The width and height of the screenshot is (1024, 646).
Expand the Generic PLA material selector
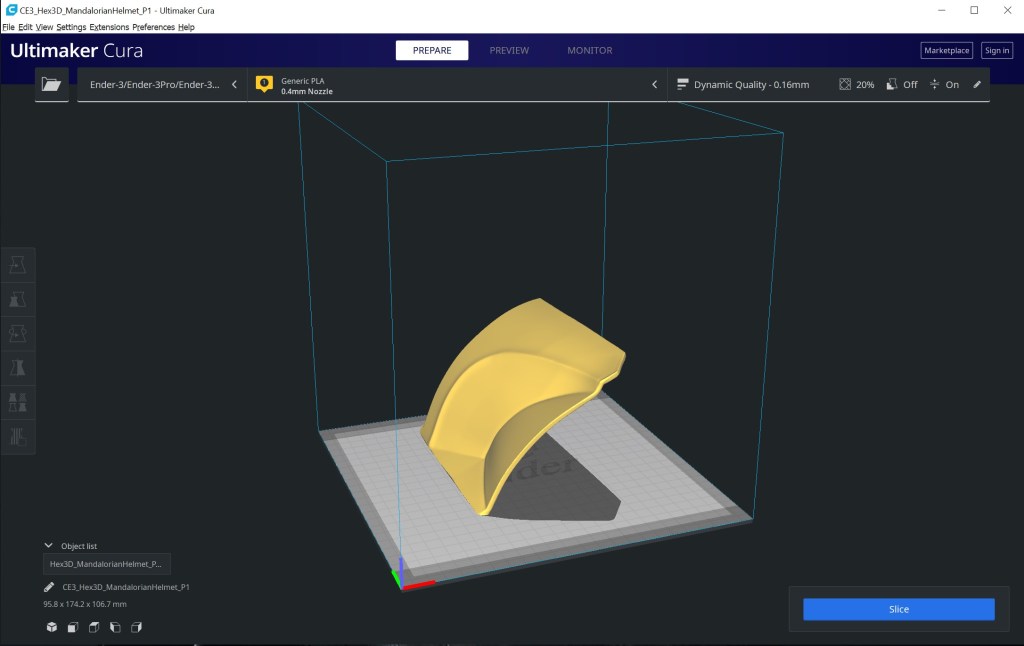coord(457,85)
